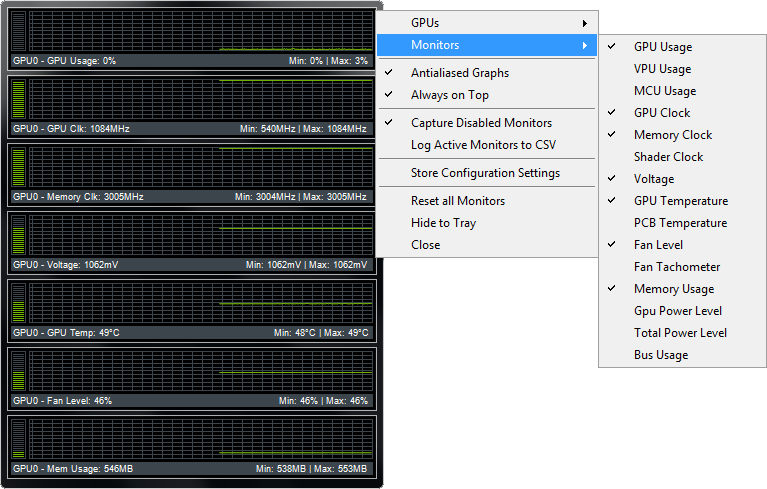Click the Fan Level bar meter
The width and height of the screenshot is (767, 489).
(x=19, y=371)
